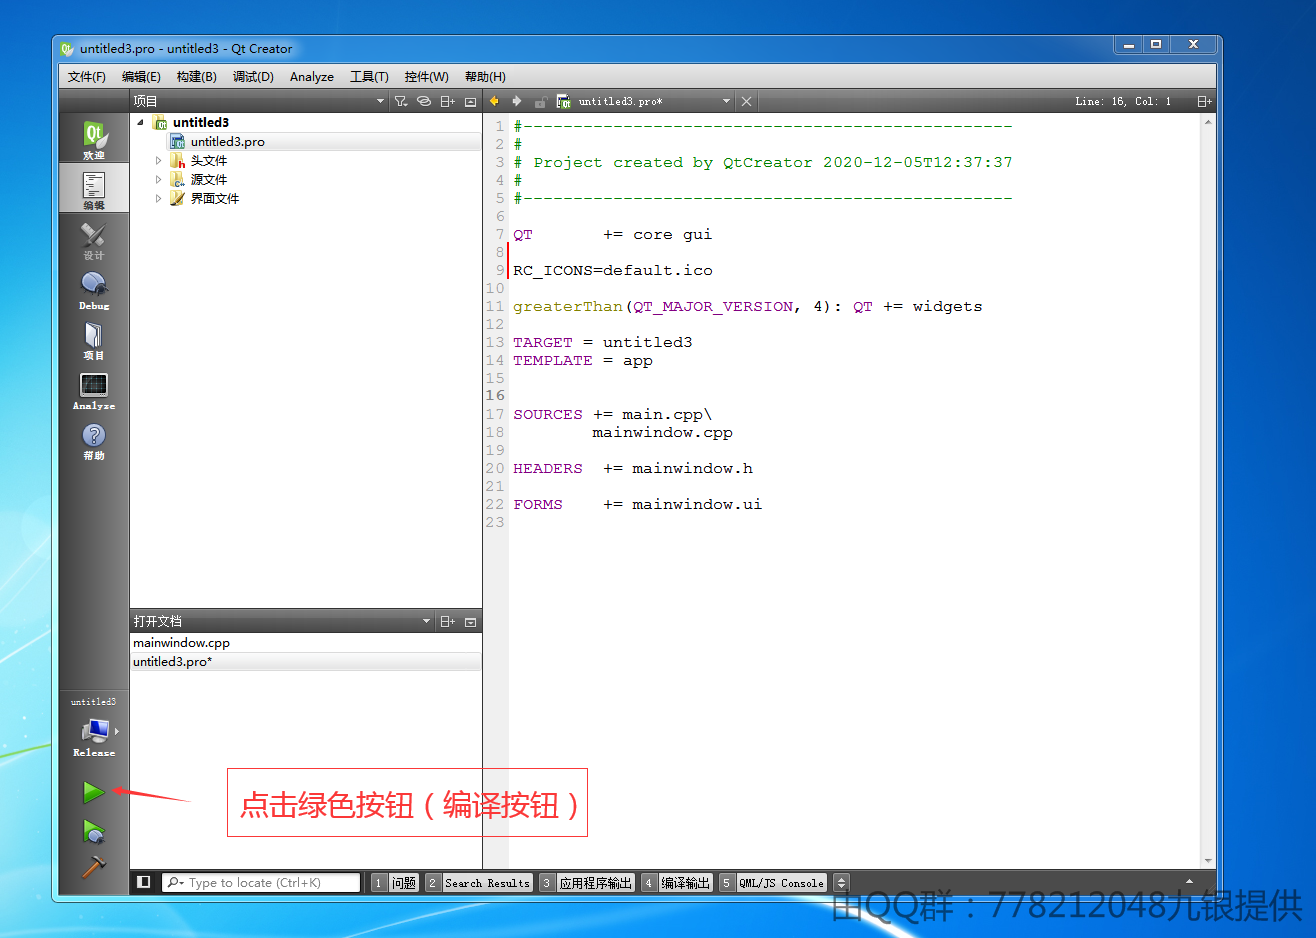Close the Projects side panel
The image size is (1316, 938).
click(470, 101)
